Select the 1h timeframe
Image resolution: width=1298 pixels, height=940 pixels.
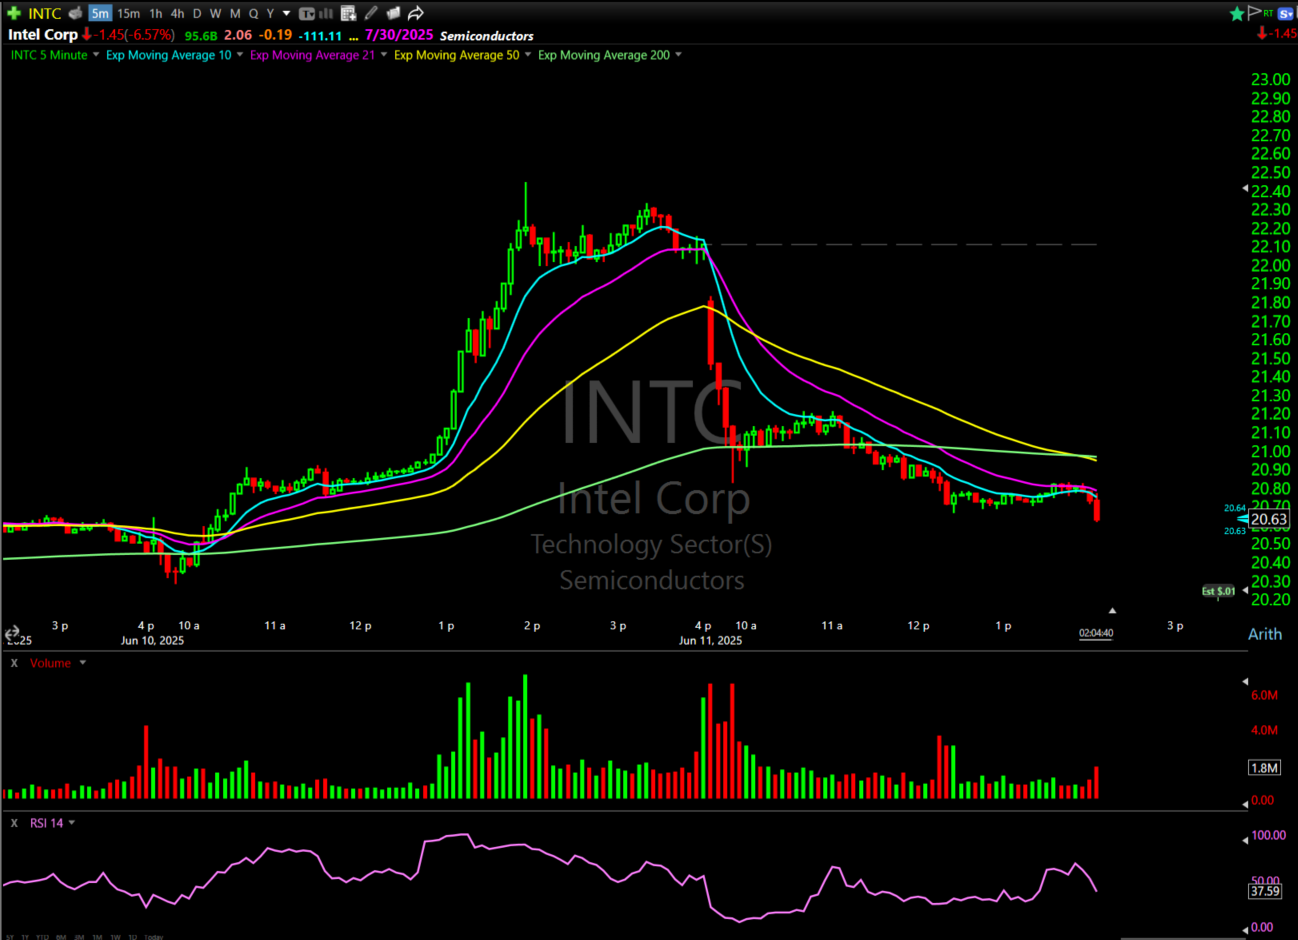pos(156,13)
